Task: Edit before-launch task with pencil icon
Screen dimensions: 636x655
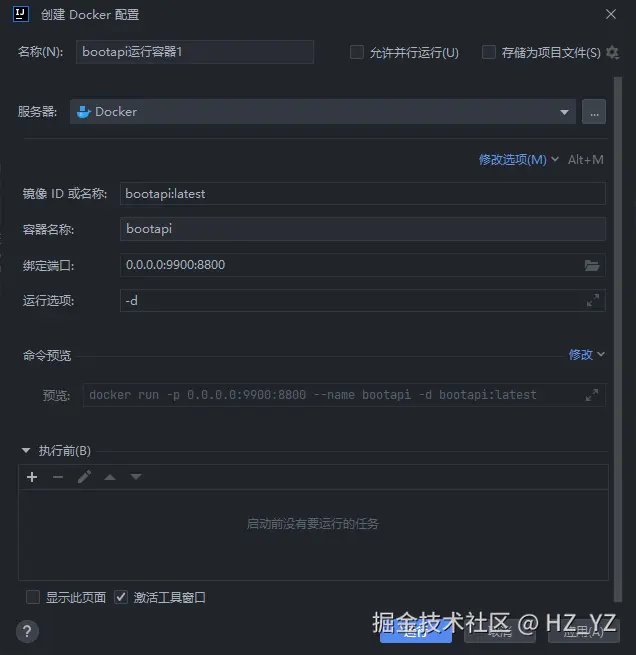Action: 84,477
